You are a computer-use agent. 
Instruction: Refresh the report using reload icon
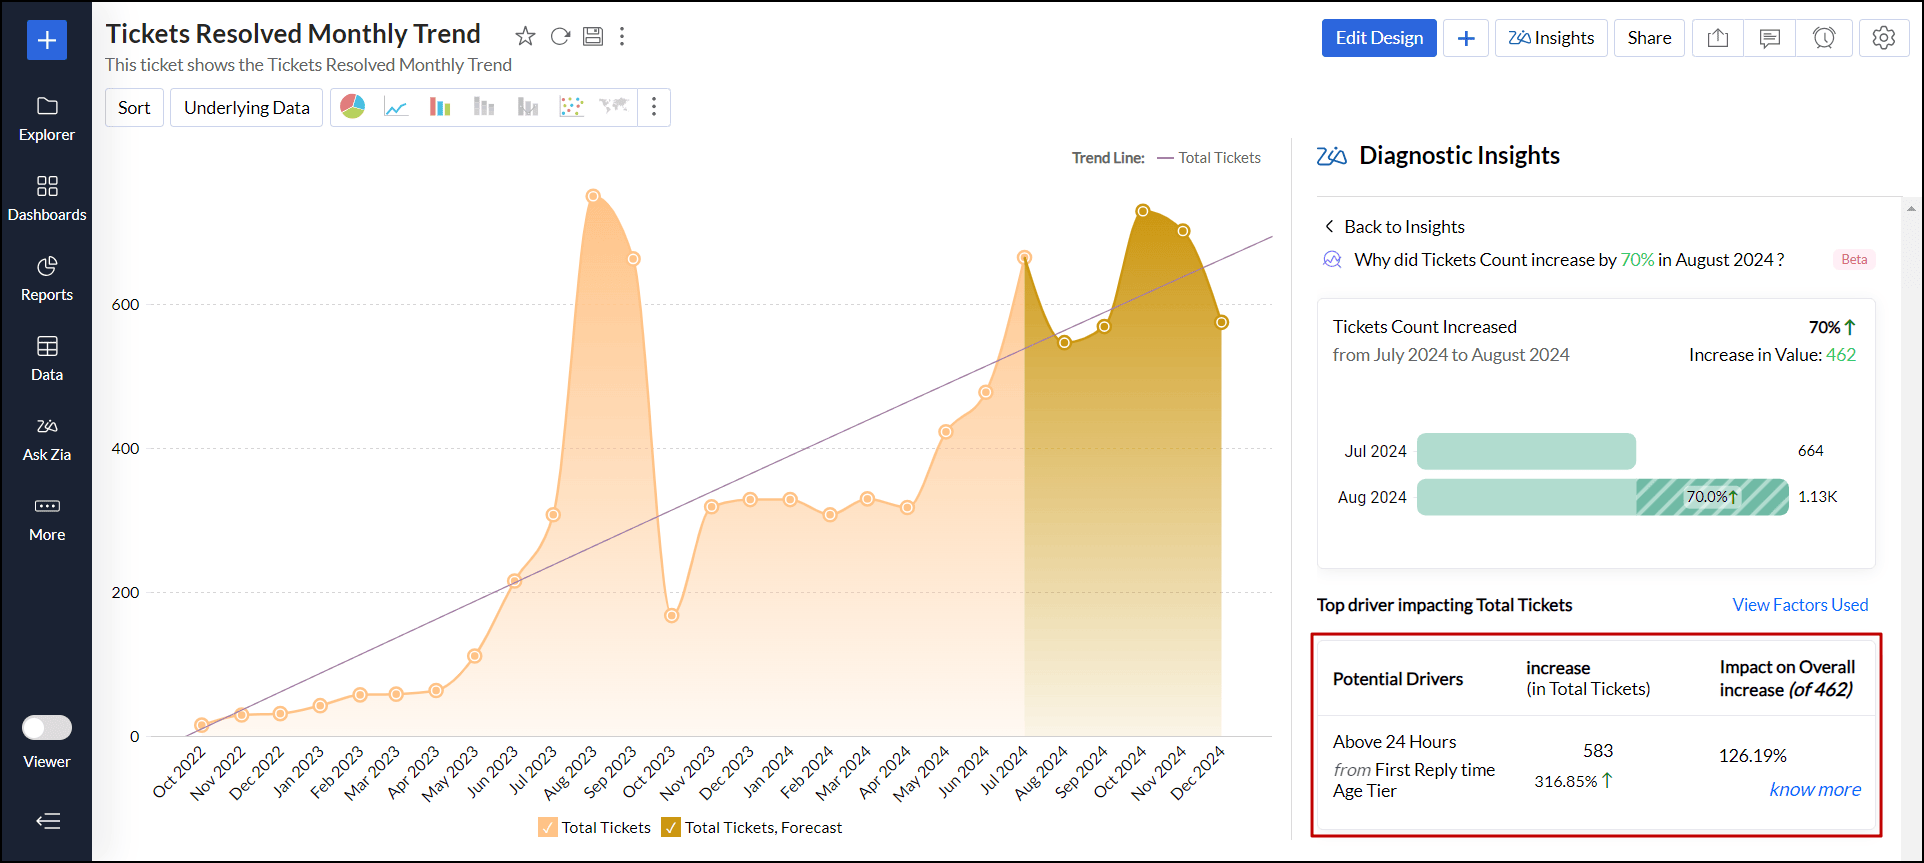pos(560,37)
